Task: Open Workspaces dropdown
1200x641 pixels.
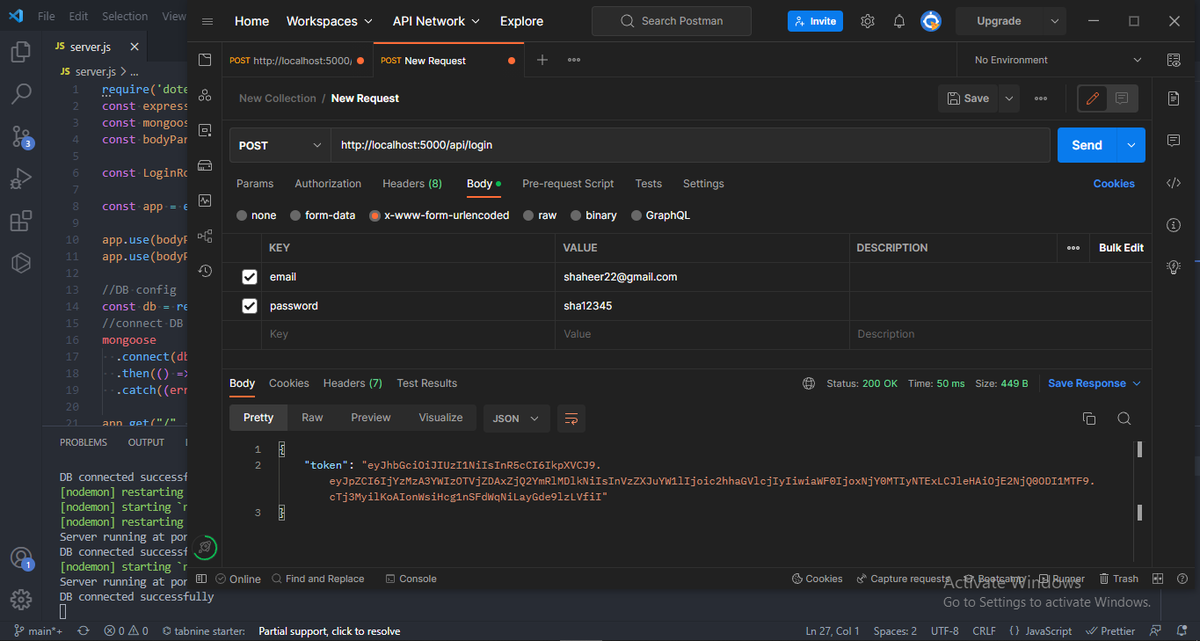Action: 329,21
